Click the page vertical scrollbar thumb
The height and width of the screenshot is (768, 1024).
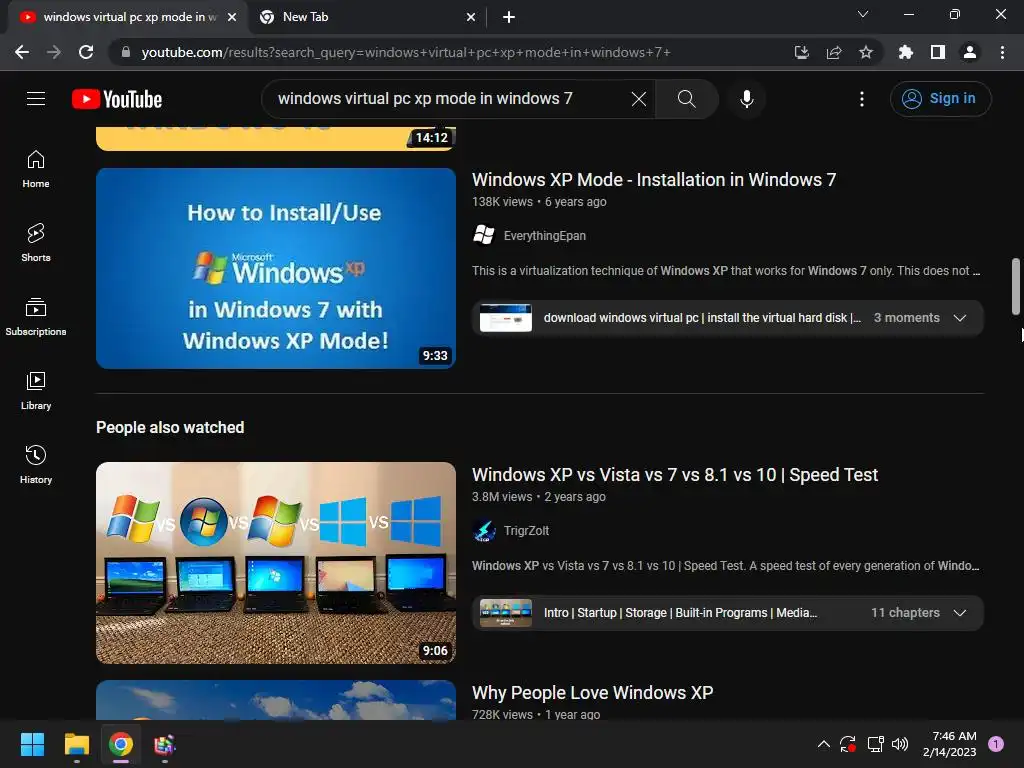pos(1016,286)
